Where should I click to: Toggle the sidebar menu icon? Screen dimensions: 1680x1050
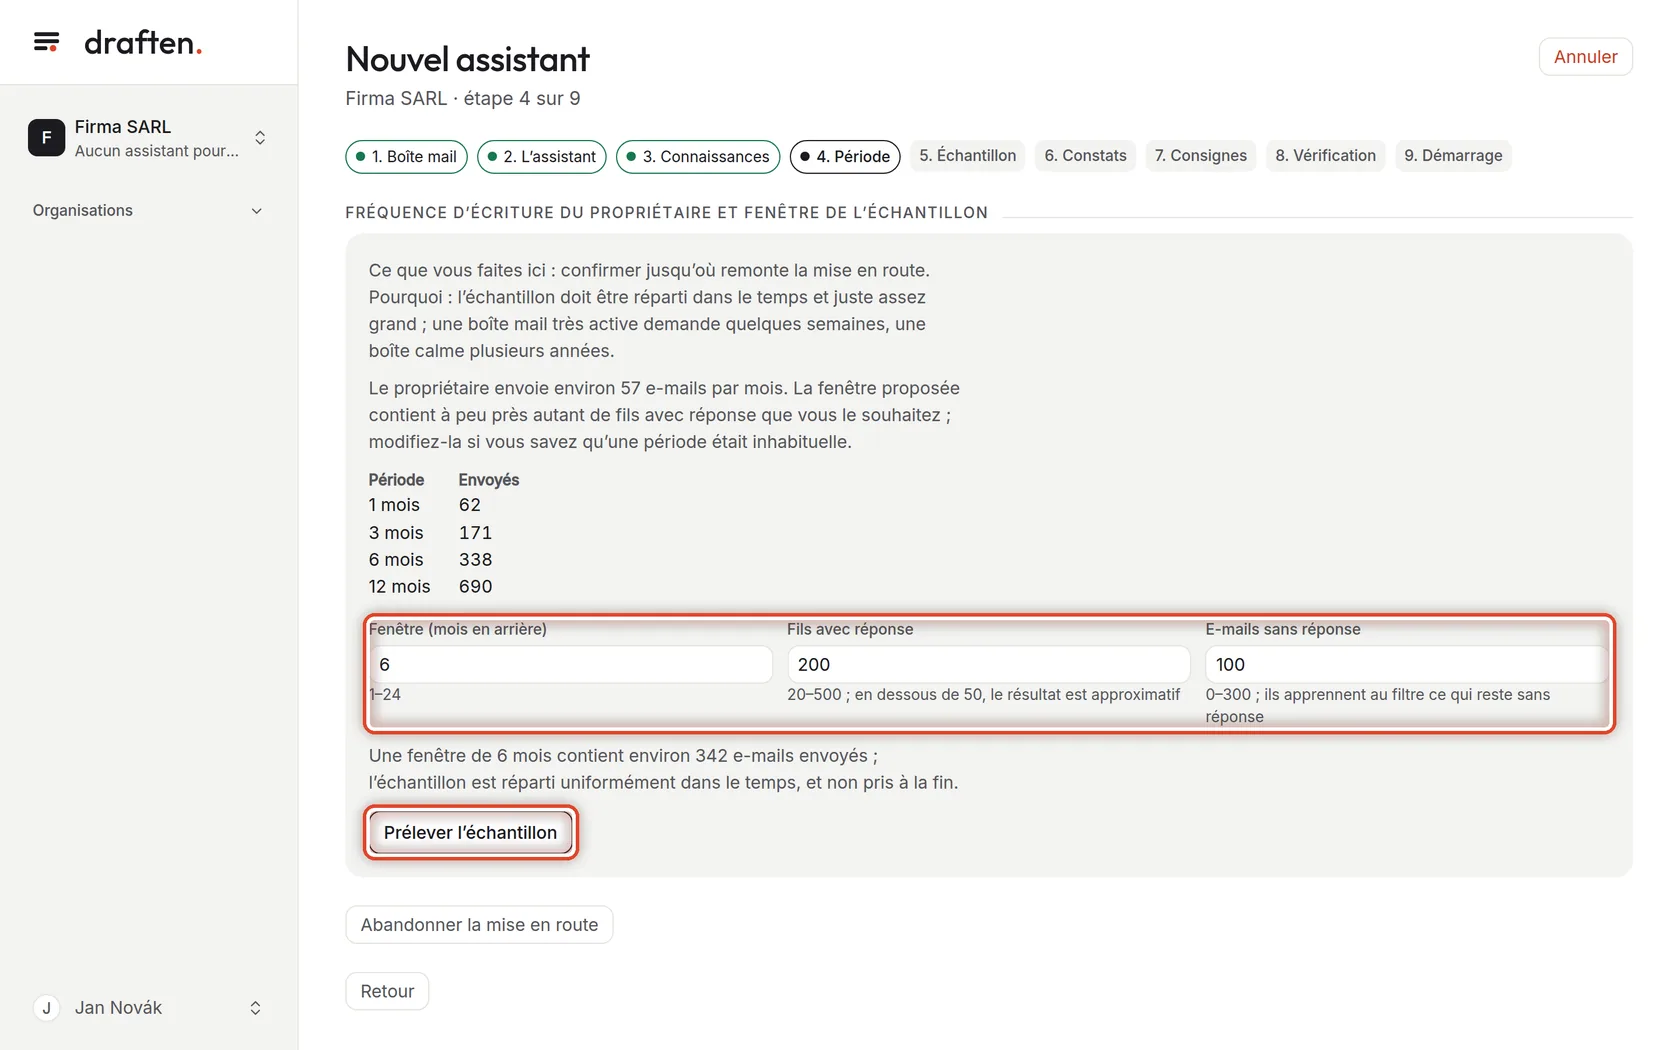pyautogui.click(x=46, y=42)
